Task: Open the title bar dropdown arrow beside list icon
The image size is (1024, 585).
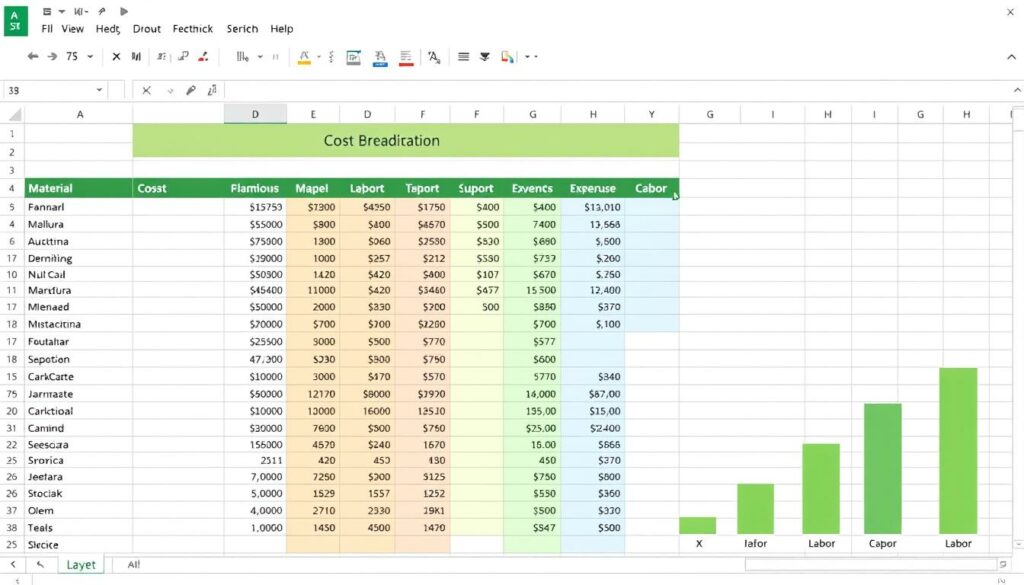Action: [61, 11]
